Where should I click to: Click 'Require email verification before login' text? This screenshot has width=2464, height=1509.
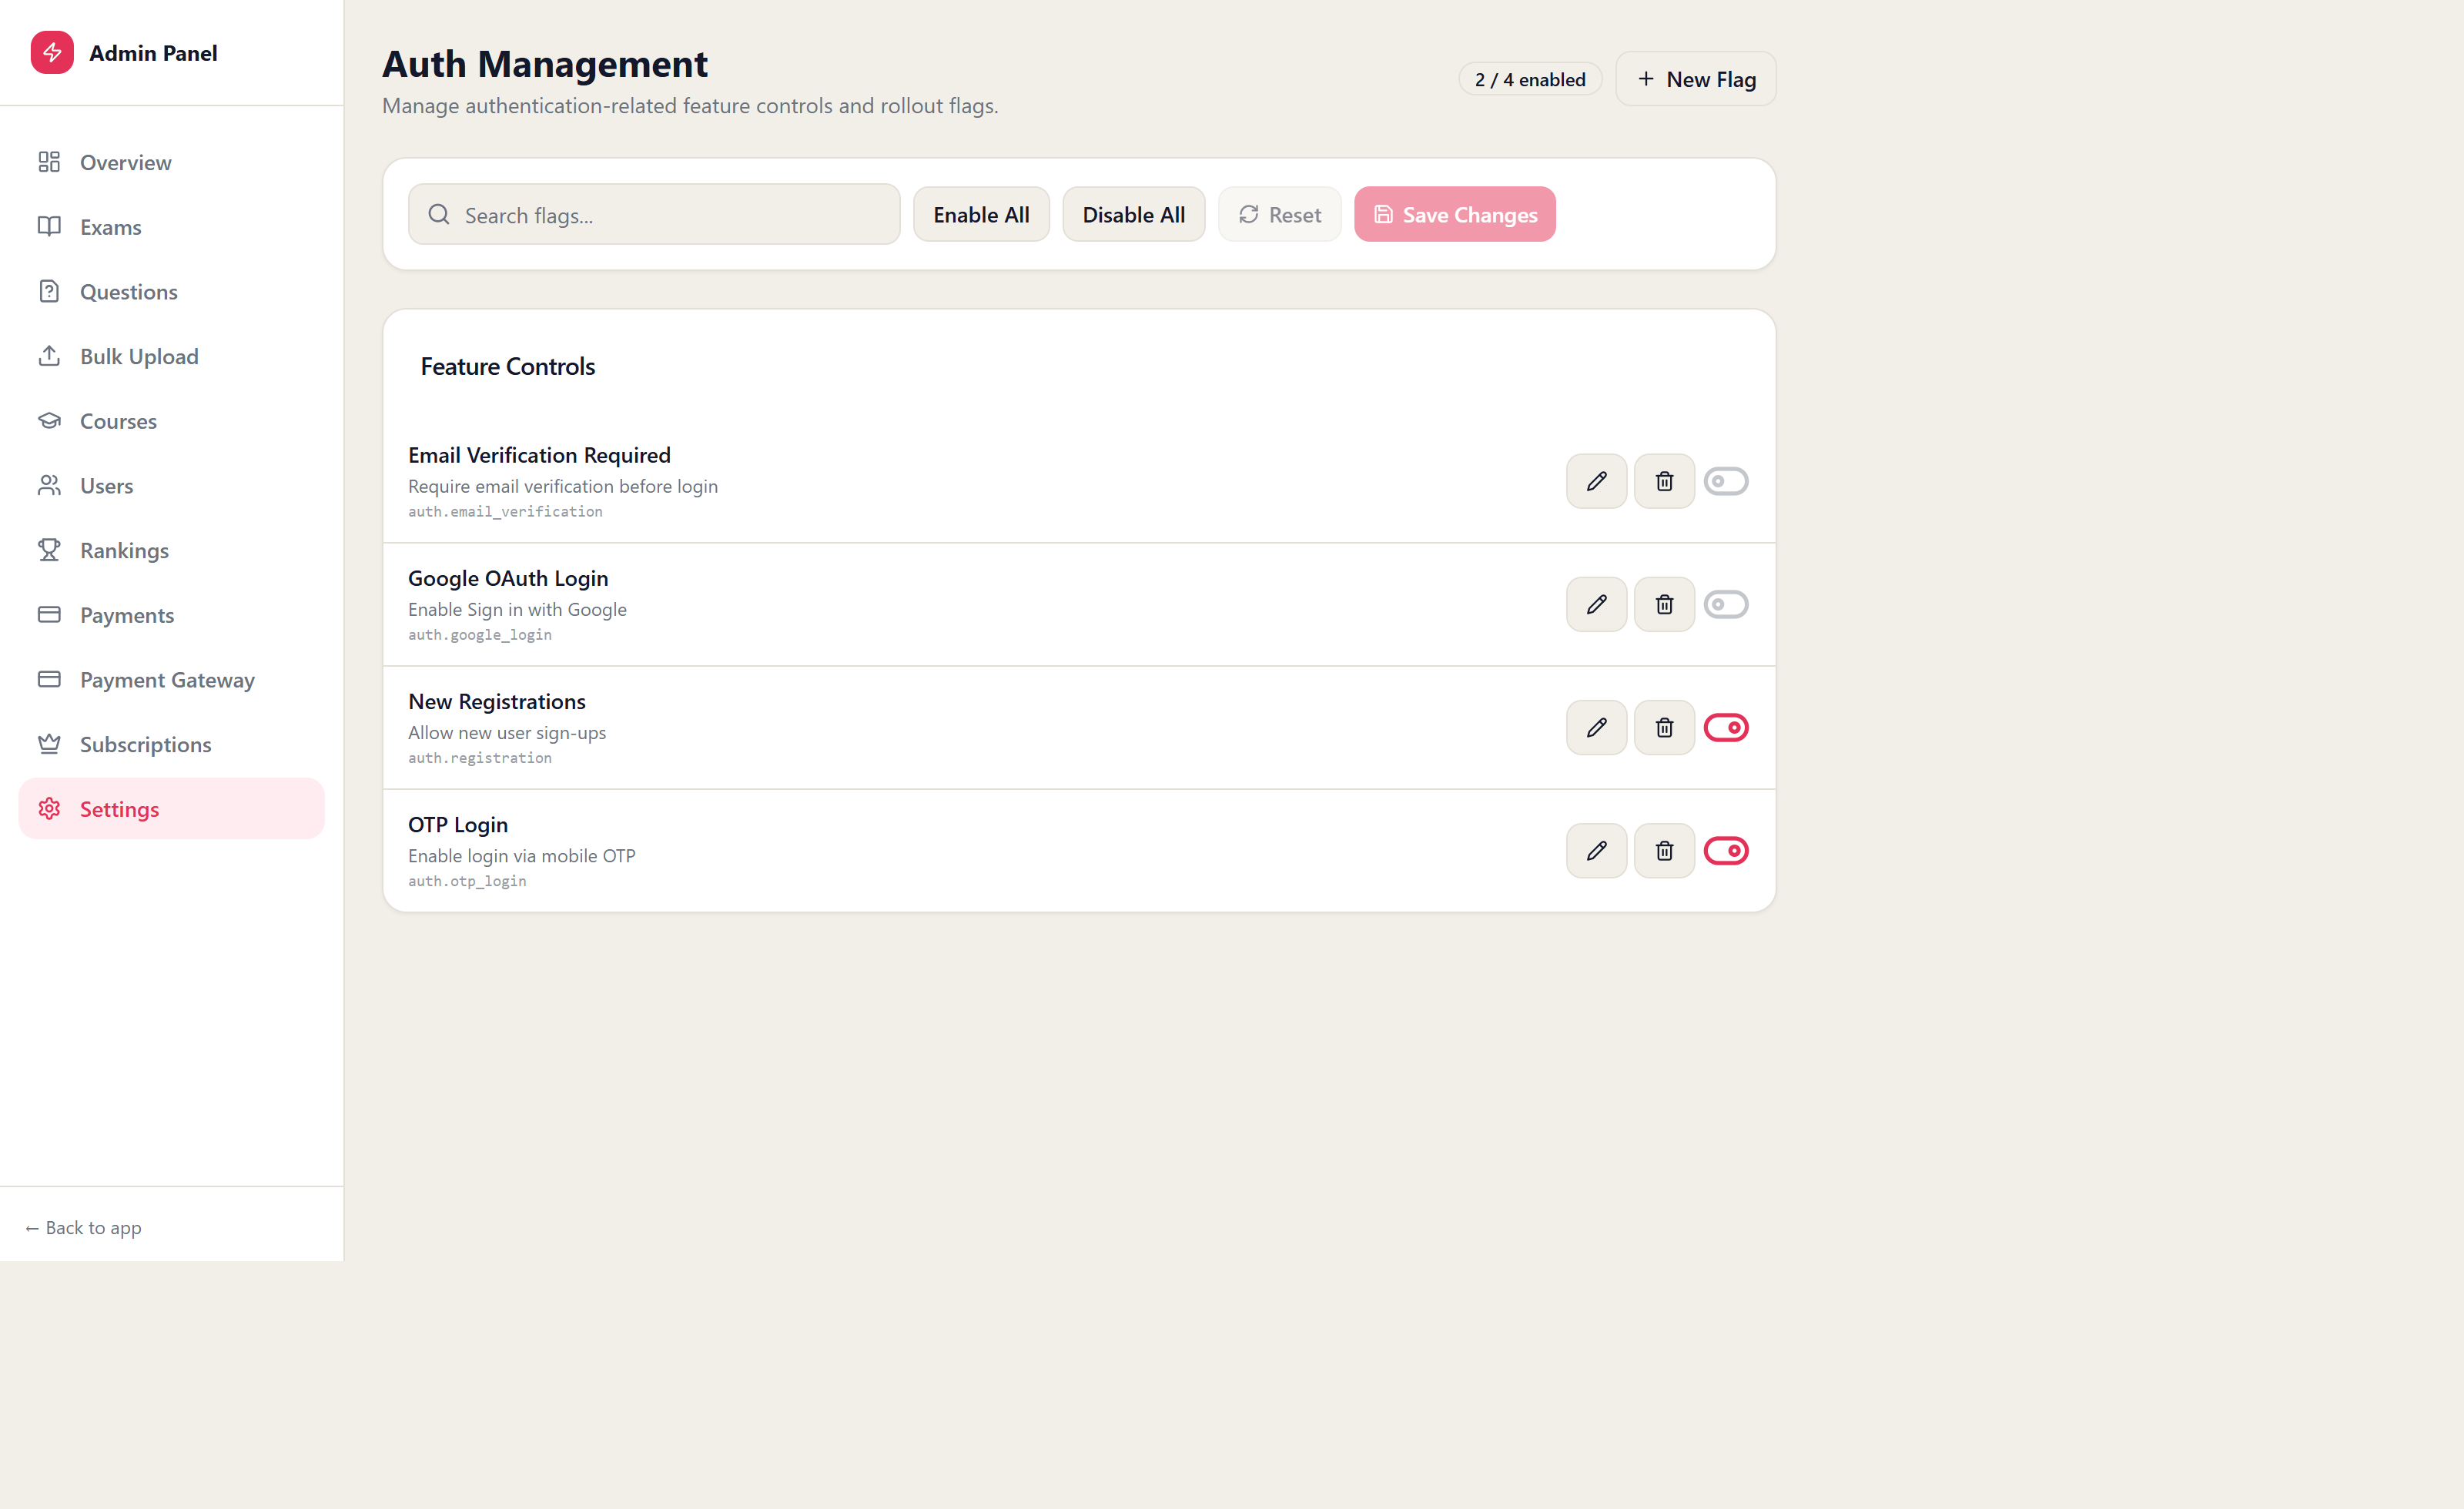point(563,486)
